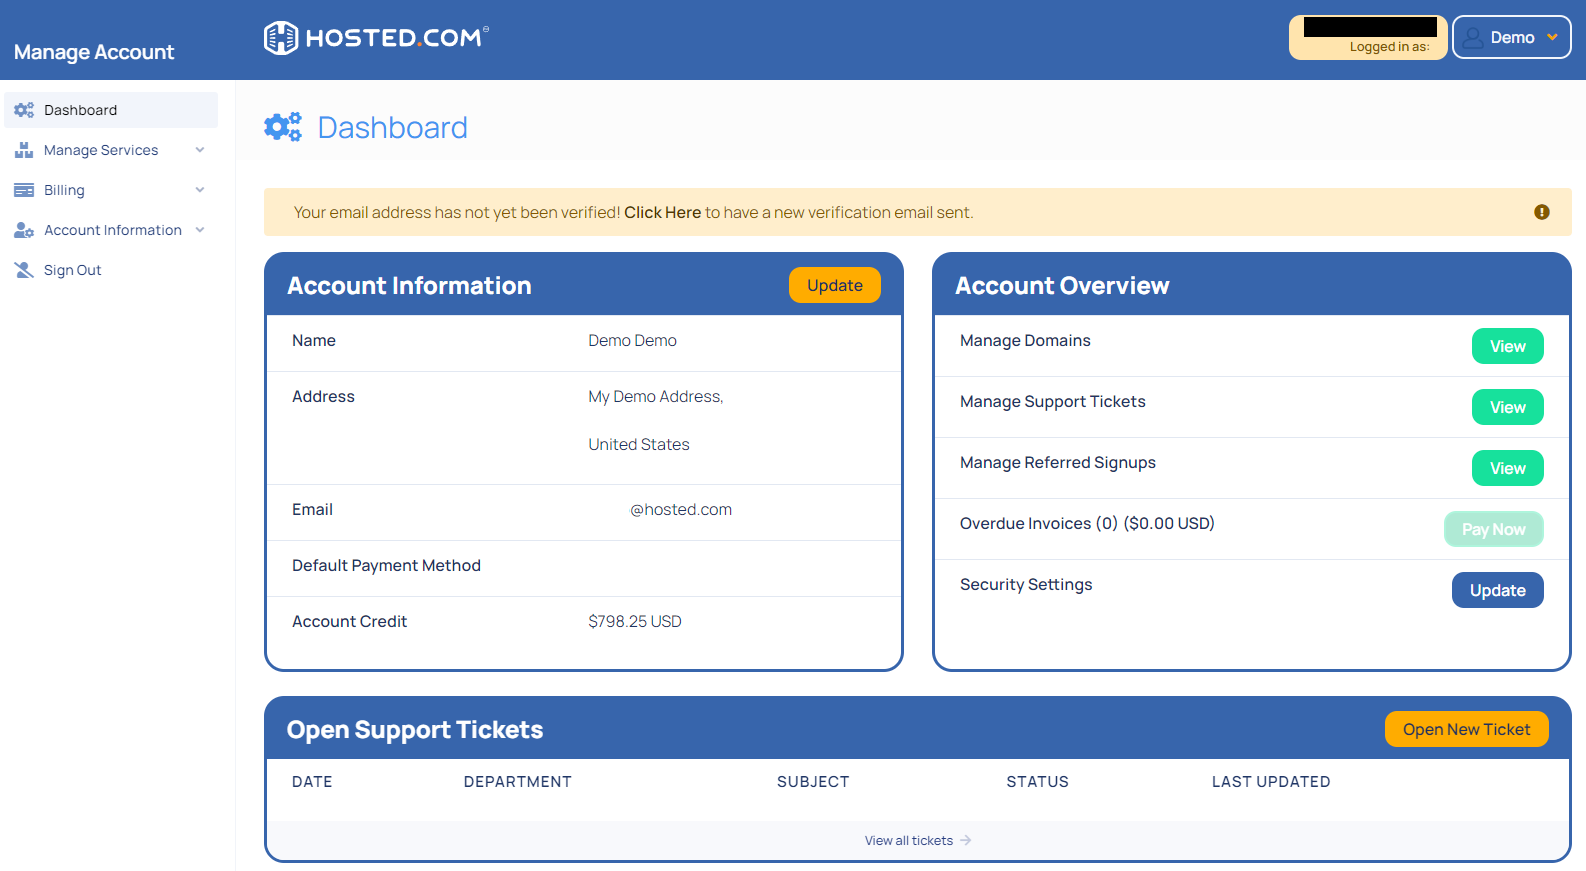1586x871 pixels.
Task: Click the SUBJECT column header
Action: 813,782
